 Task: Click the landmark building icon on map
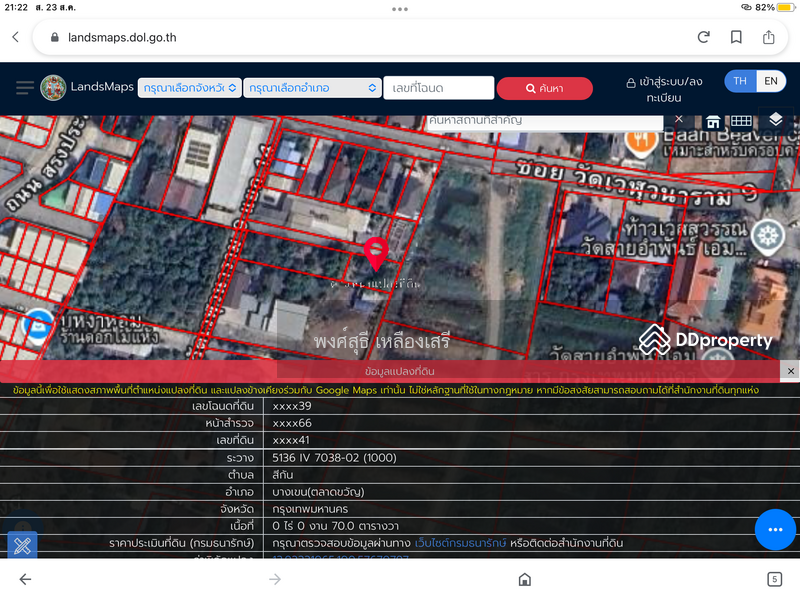tap(713, 122)
